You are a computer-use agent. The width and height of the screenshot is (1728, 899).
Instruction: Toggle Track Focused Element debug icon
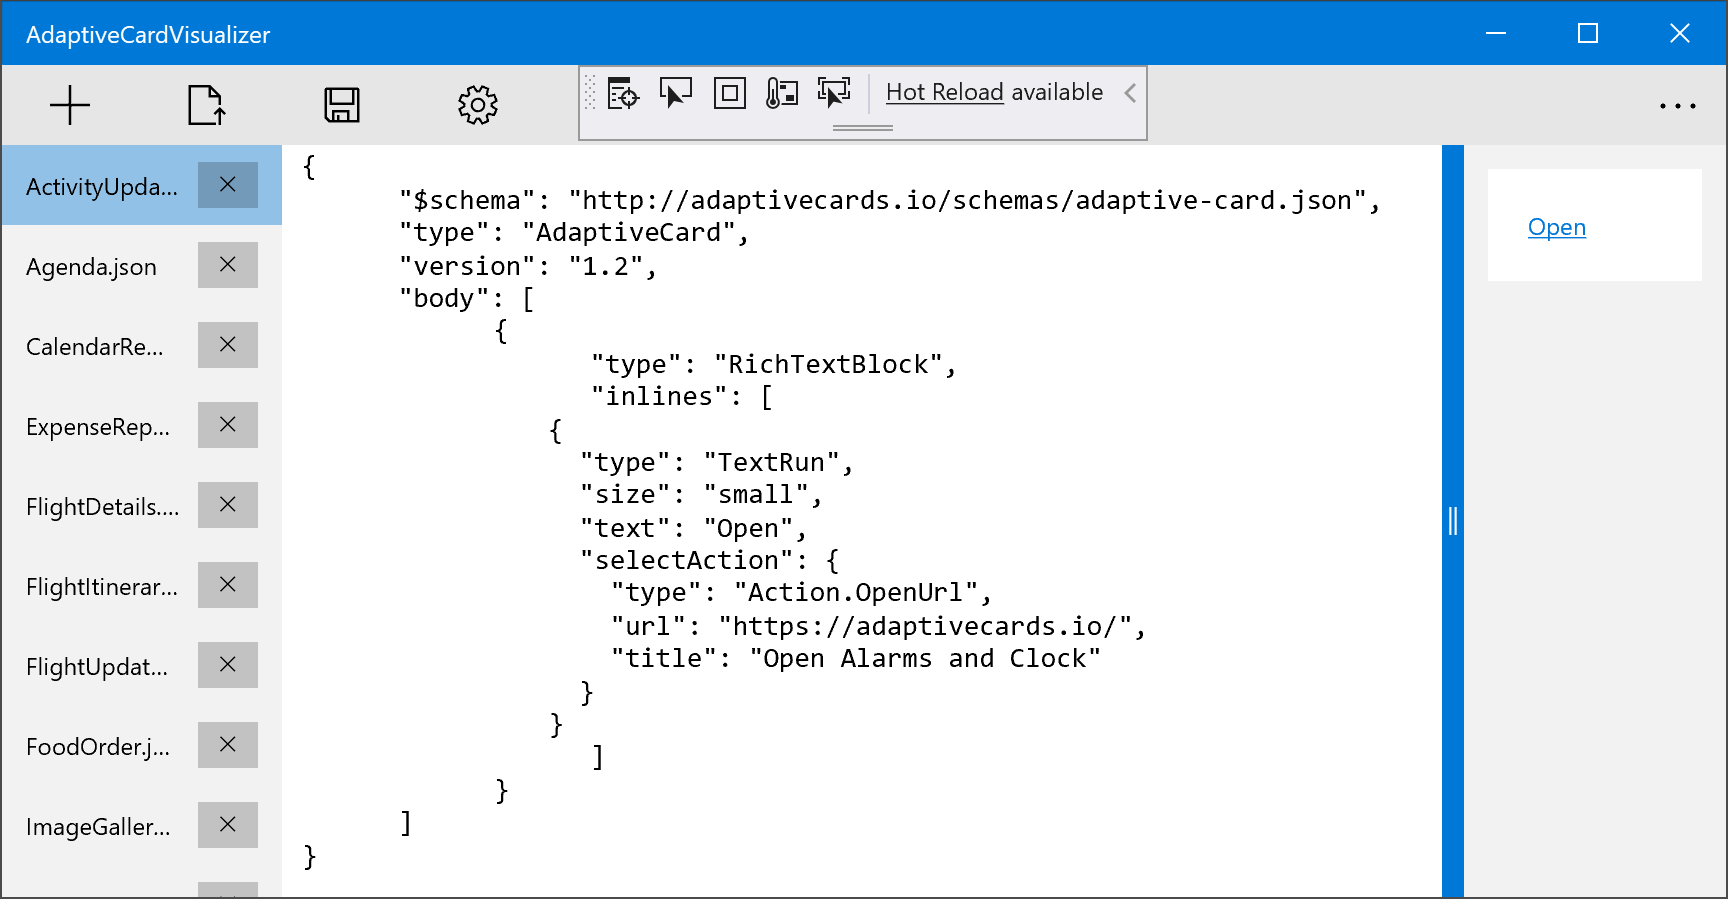tap(834, 93)
